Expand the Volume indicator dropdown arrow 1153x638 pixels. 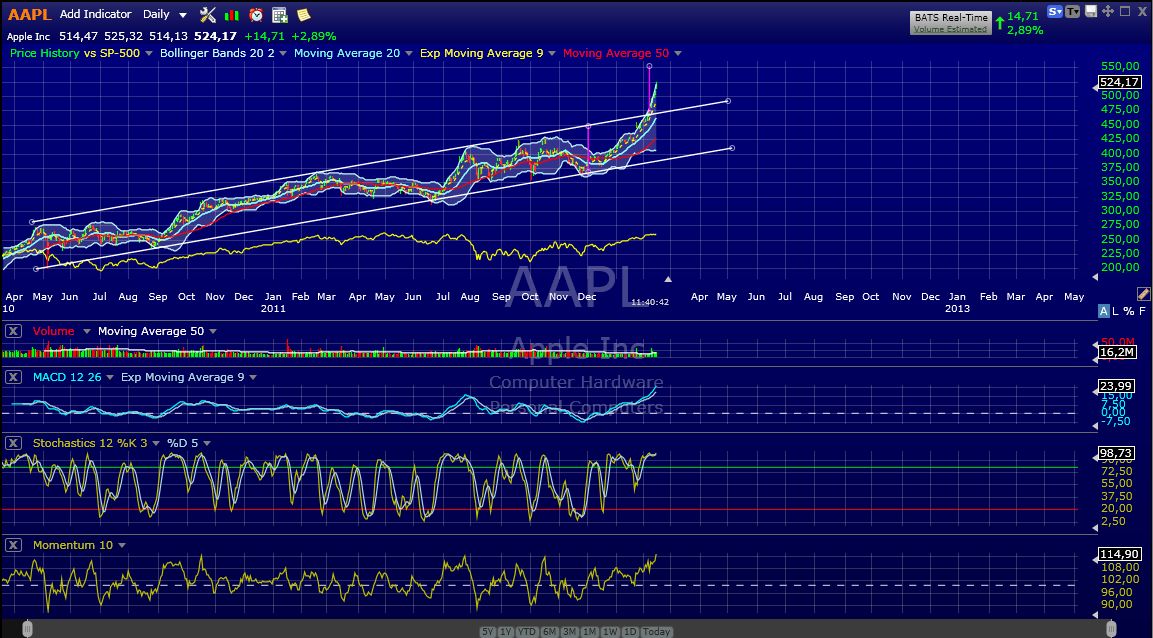click(x=86, y=331)
